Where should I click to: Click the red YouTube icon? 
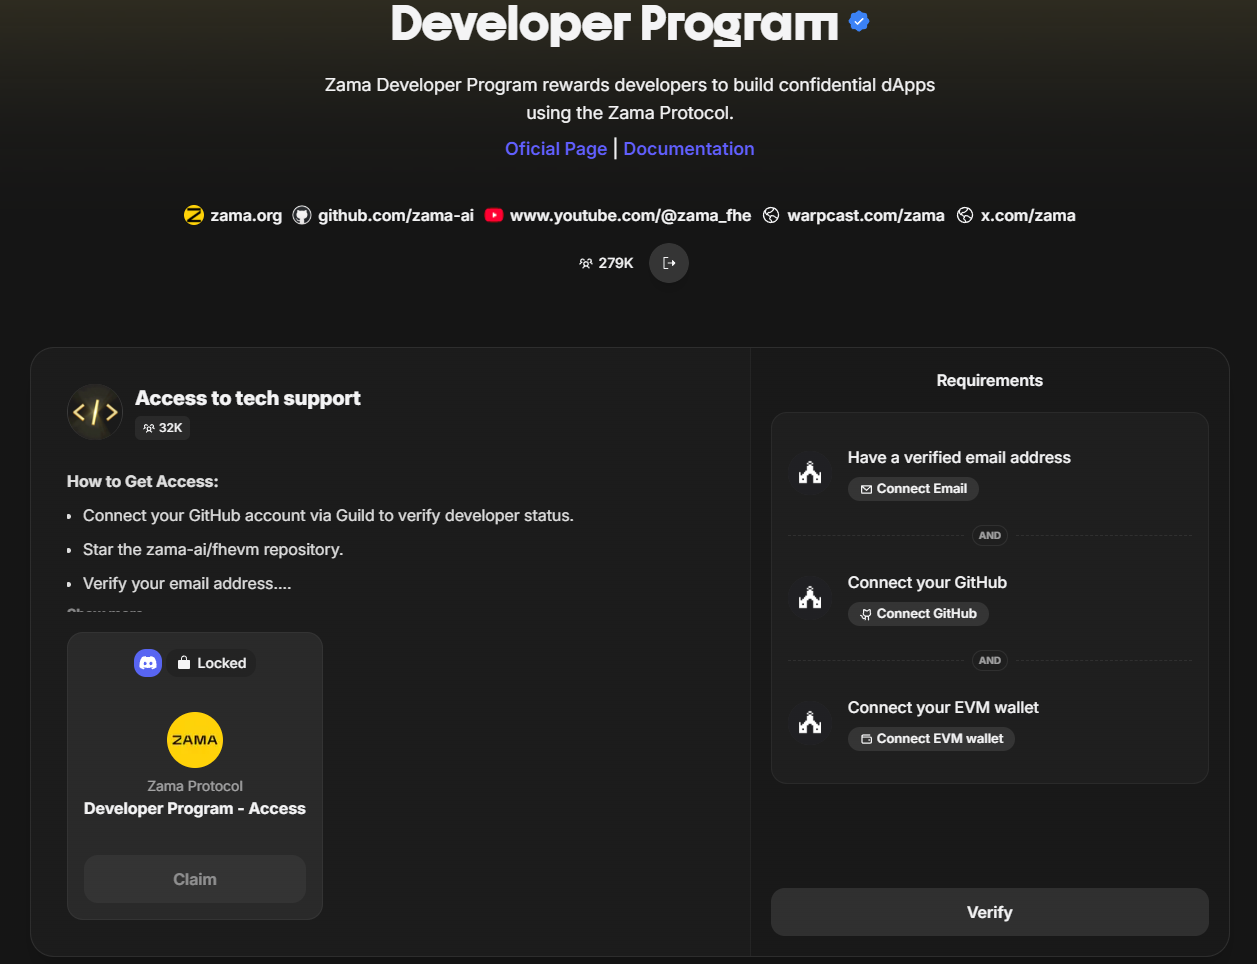click(494, 215)
